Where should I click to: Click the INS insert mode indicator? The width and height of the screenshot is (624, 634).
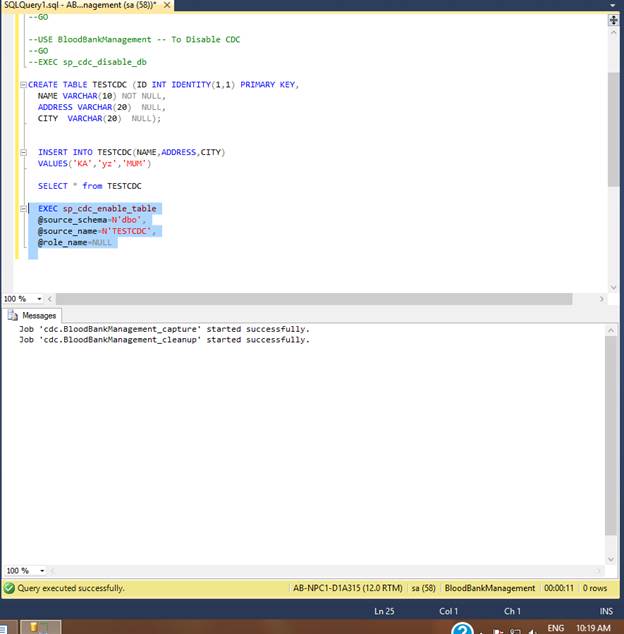coord(606,611)
